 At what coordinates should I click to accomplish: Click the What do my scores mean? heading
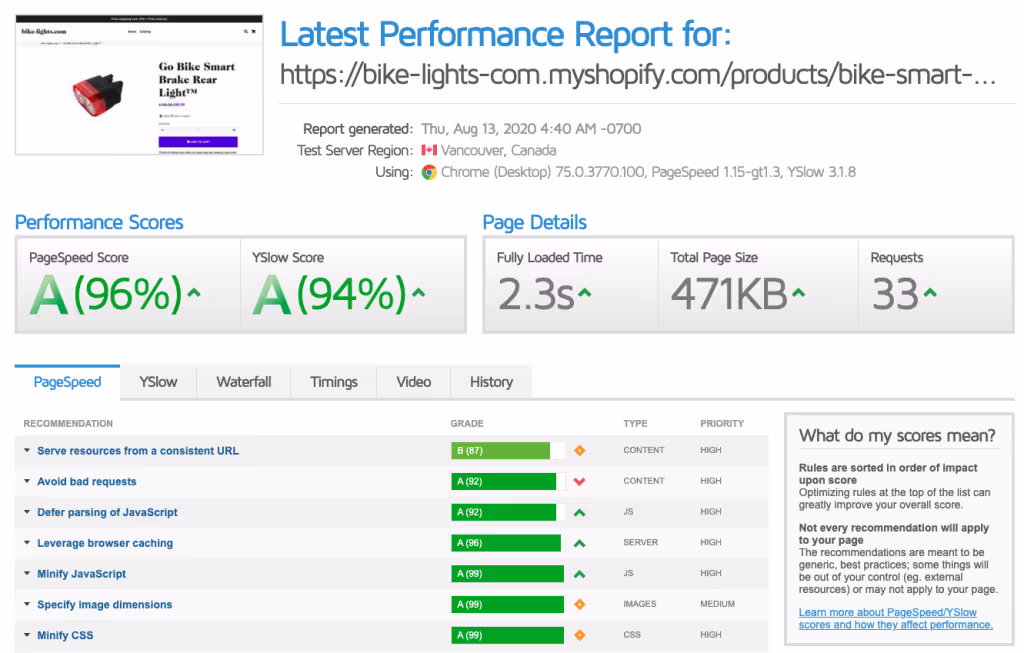click(897, 436)
